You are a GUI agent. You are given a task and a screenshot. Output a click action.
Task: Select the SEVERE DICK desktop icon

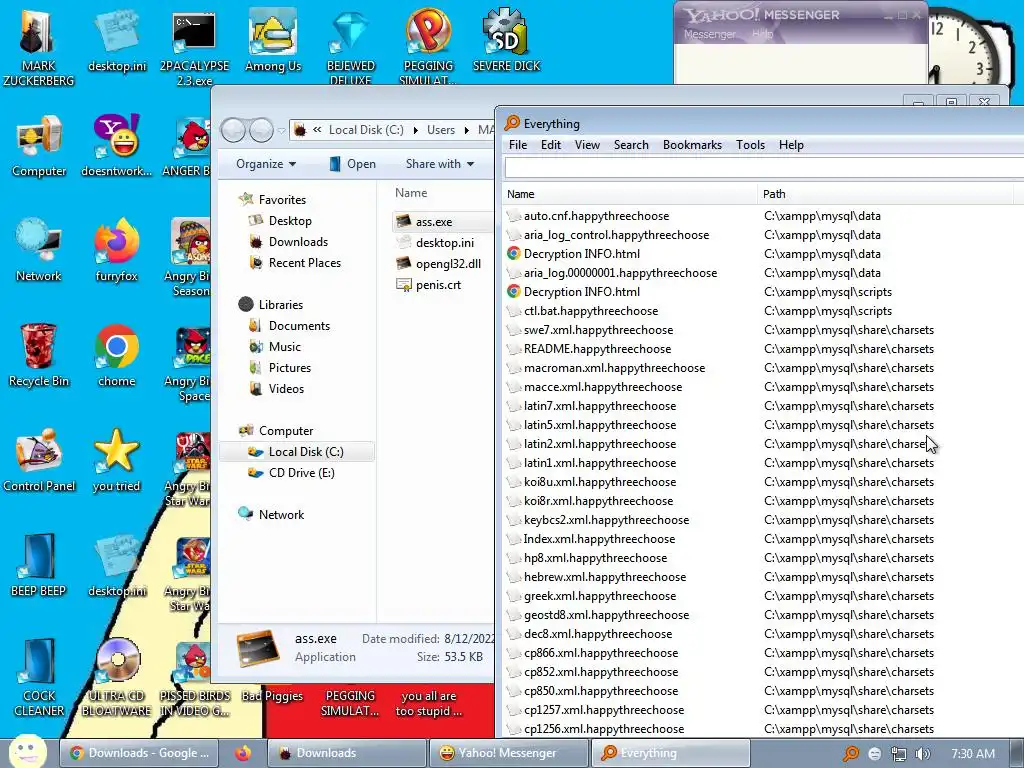[x=507, y=40]
